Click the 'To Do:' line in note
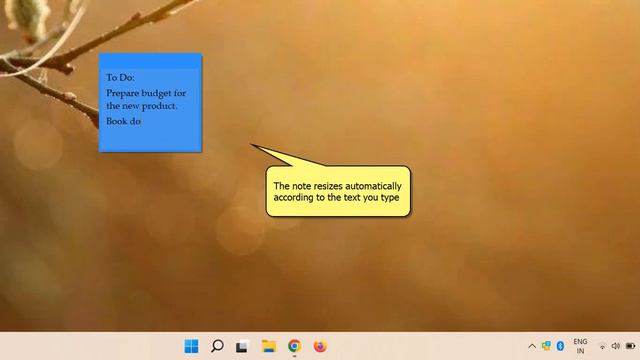 click(120, 77)
